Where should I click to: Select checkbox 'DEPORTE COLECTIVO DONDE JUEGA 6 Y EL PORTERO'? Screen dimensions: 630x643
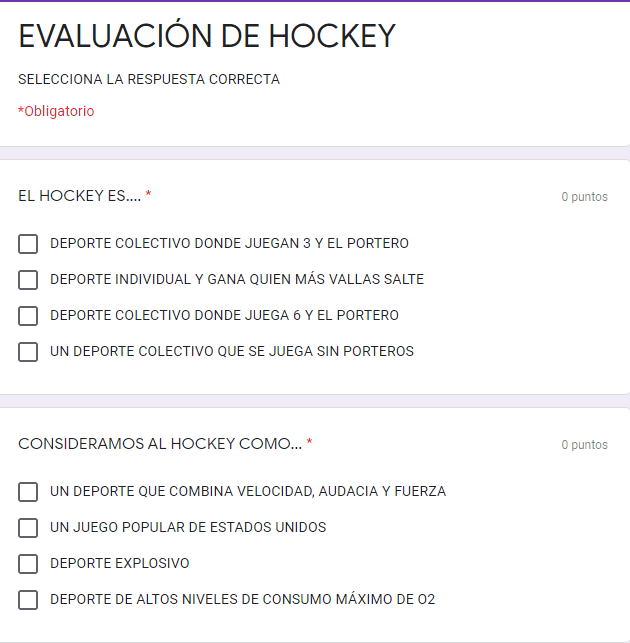(28, 316)
